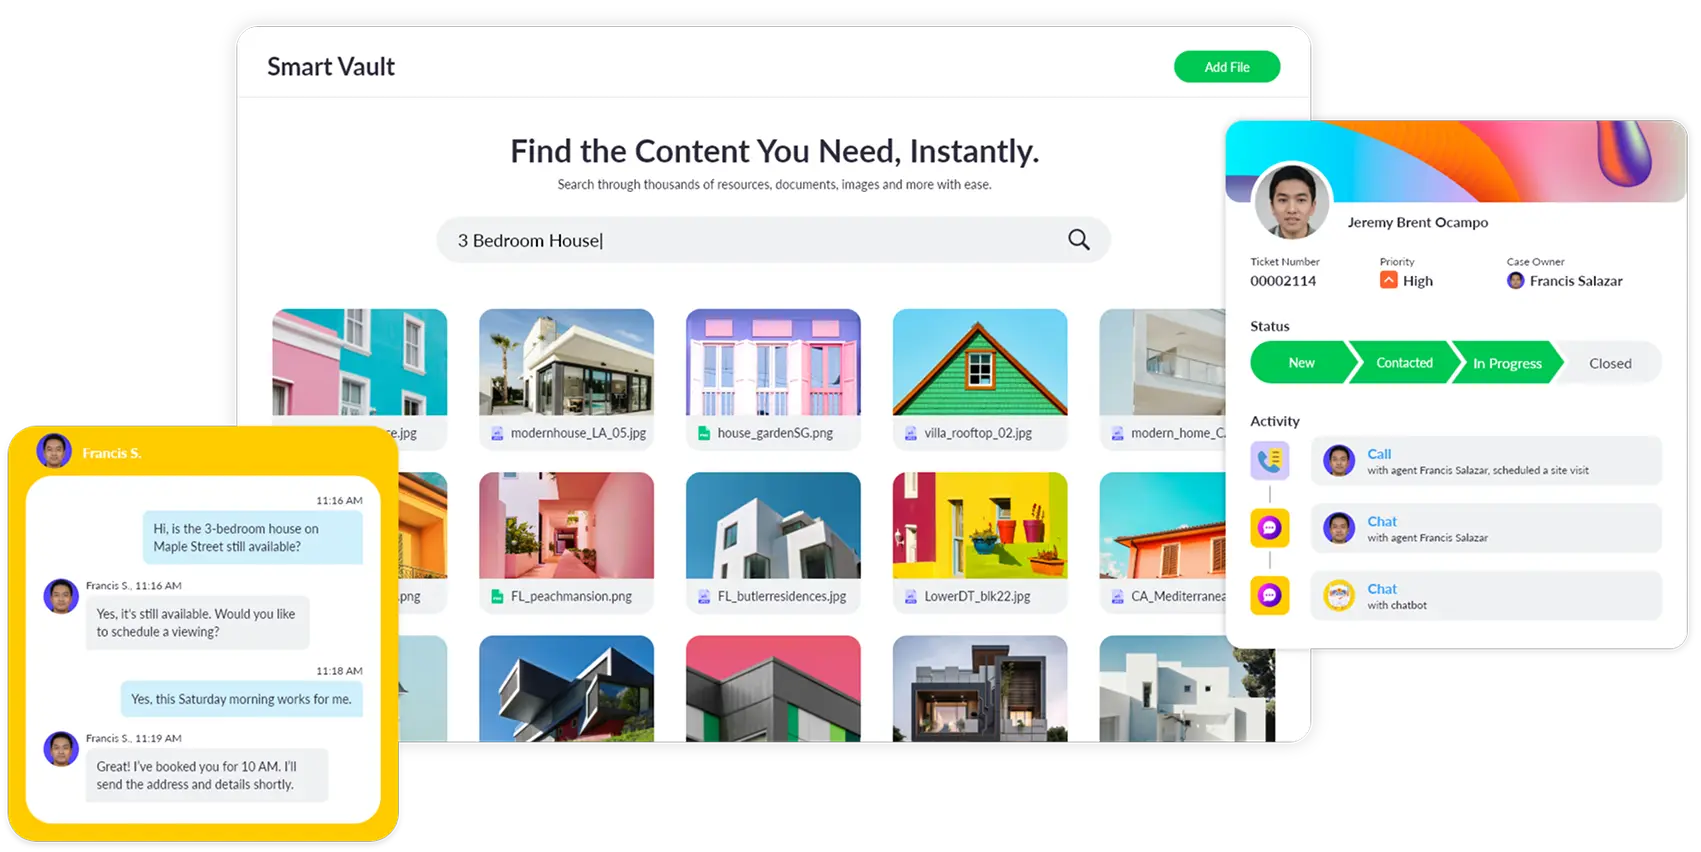1701x852 pixels.
Task: Open the FL_butlerresidences image thumbnail
Action: click(x=773, y=525)
